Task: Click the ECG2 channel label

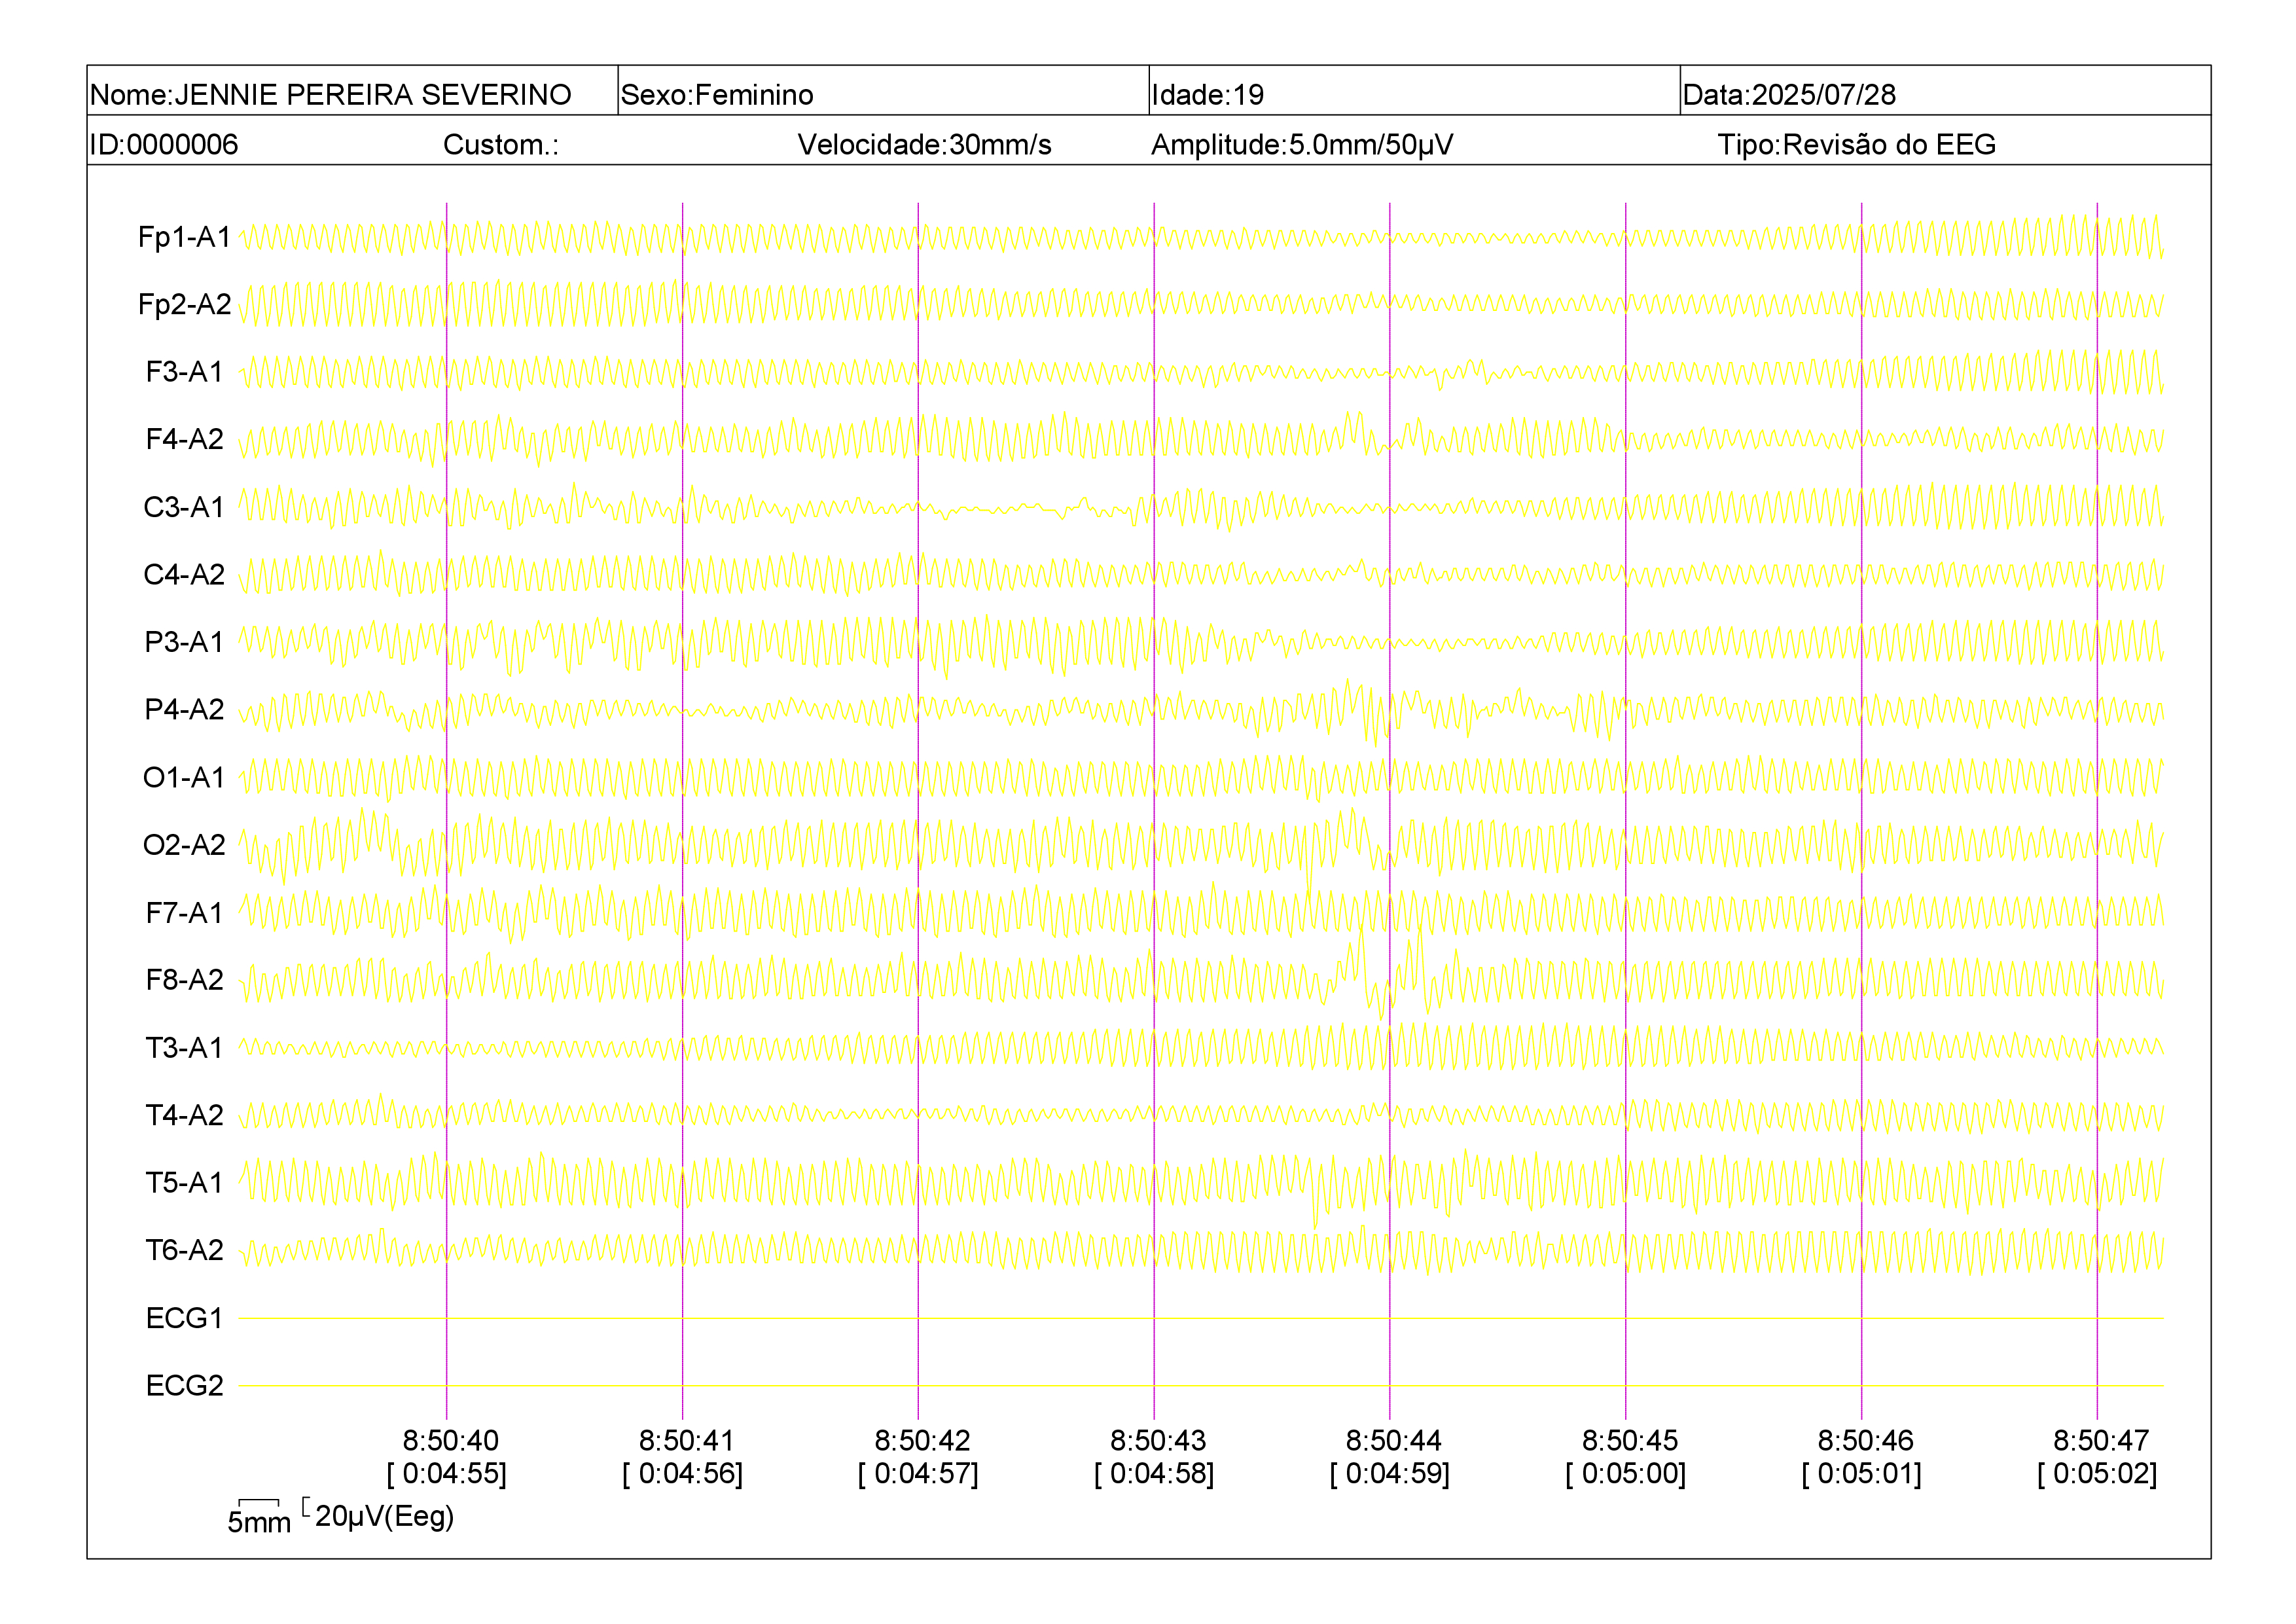Action: (185, 1385)
